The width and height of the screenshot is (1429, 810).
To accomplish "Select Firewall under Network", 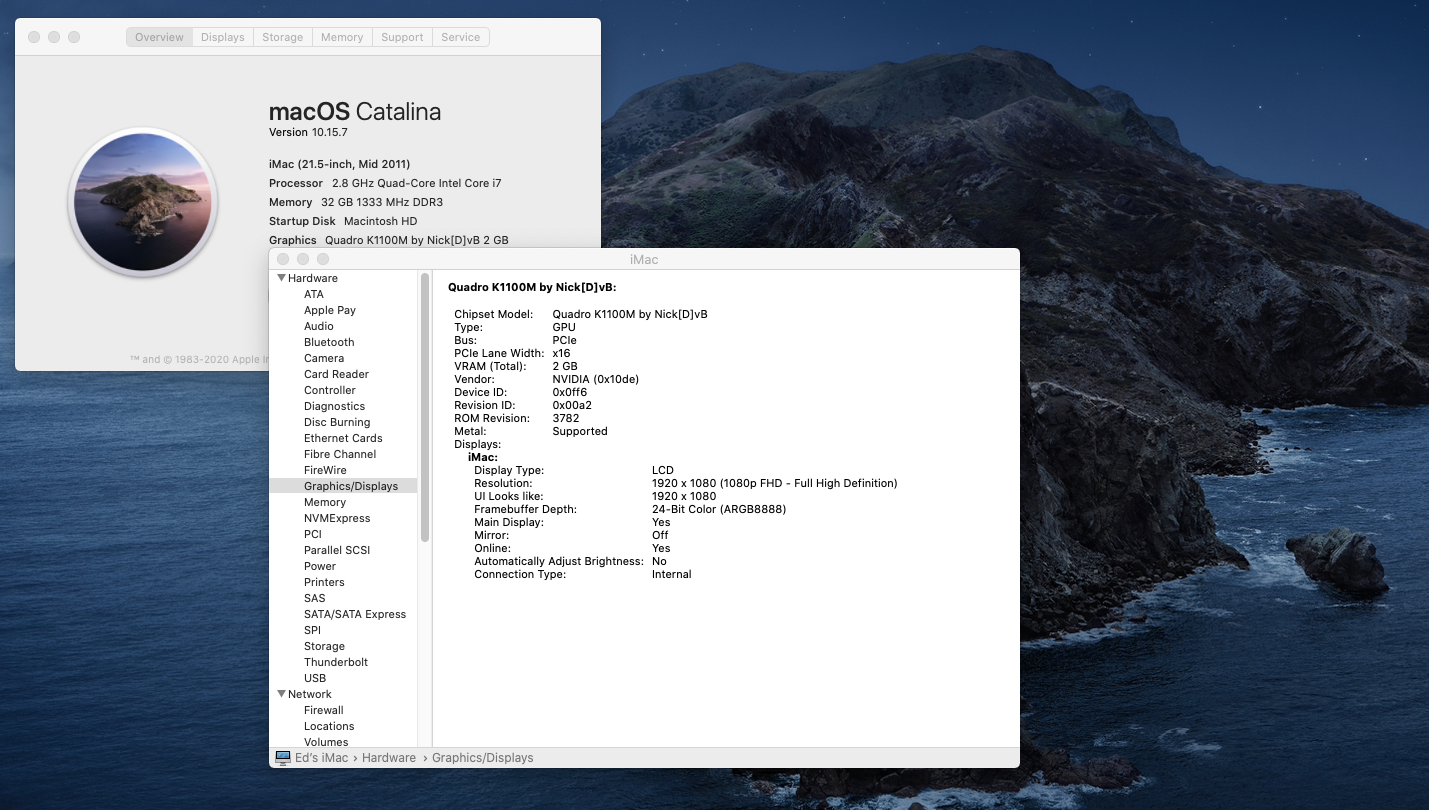I will tap(324, 710).
